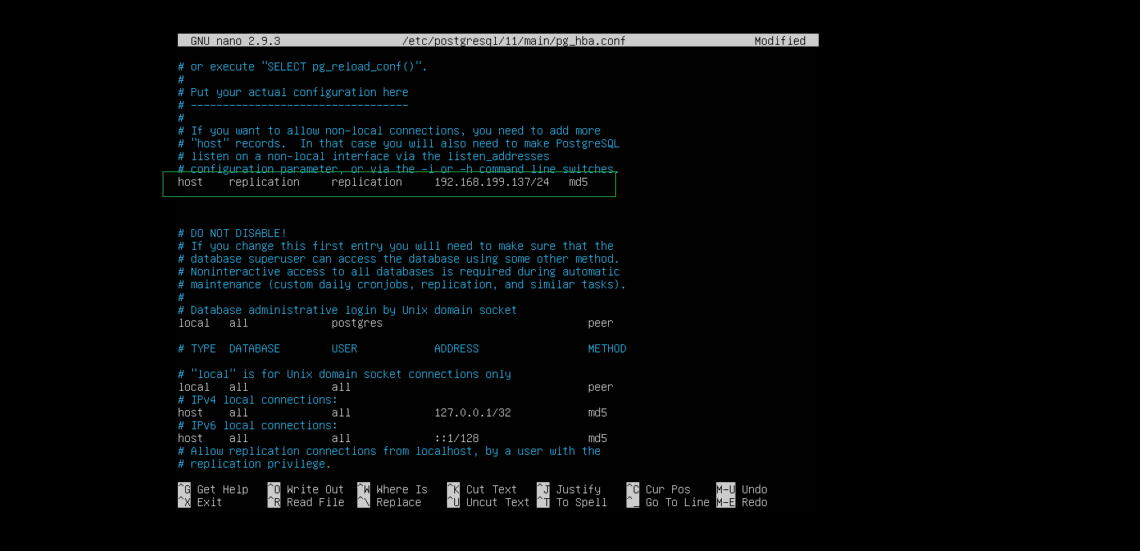The image size is (1140, 551).
Task: Click the Modified status in the title bar
Action: pos(779,41)
